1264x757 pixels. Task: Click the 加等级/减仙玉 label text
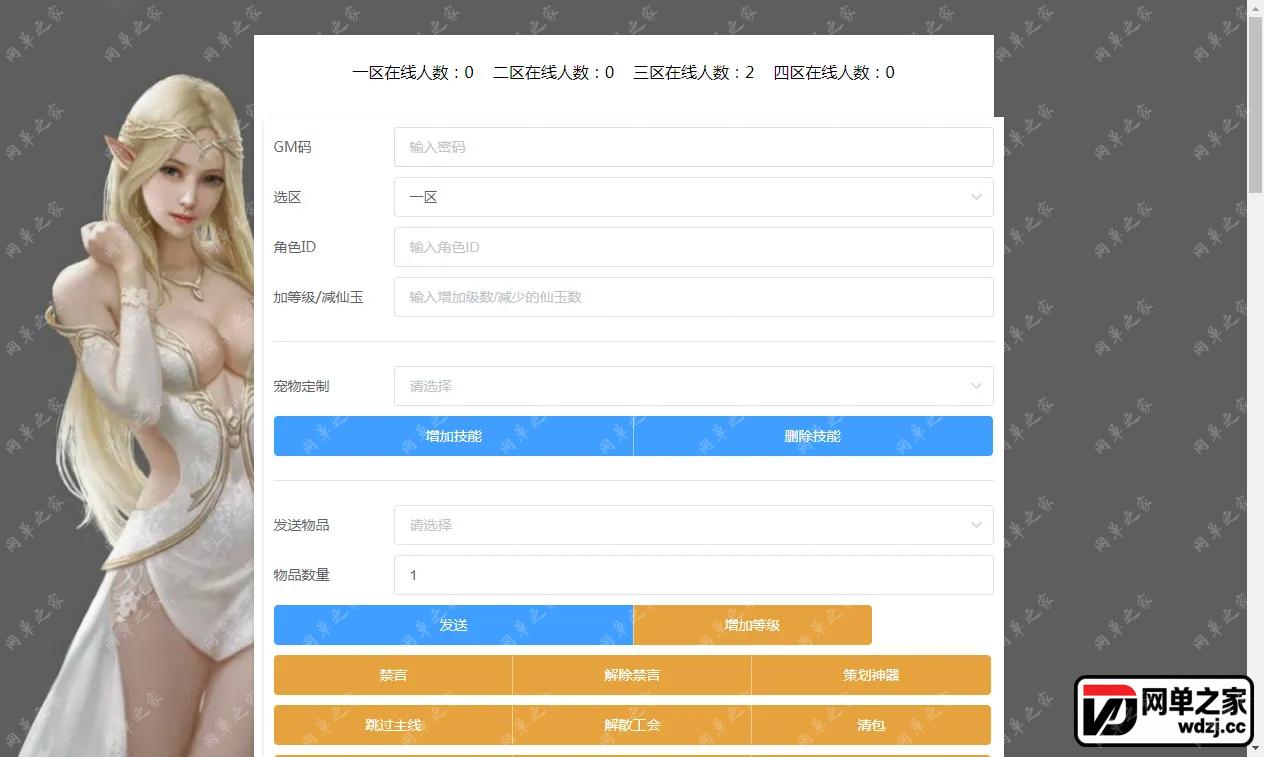click(318, 297)
